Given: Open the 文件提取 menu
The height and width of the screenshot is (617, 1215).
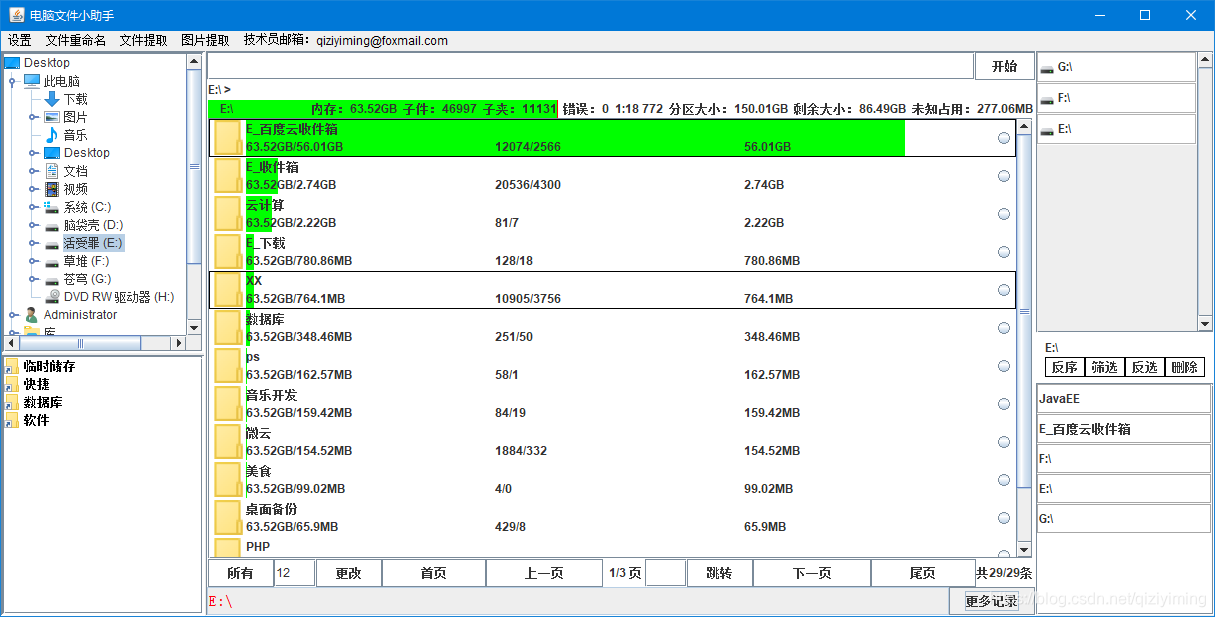Looking at the screenshot, I should tap(144, 41).
